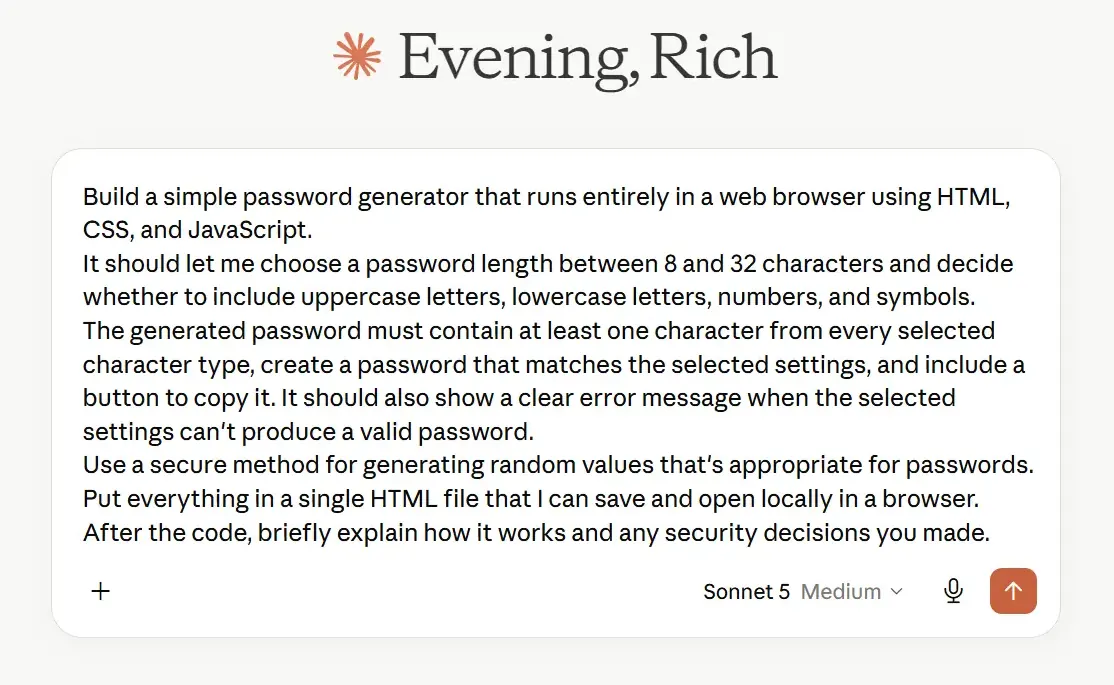Open the Sonnet 5 model selector

(746, 591)
